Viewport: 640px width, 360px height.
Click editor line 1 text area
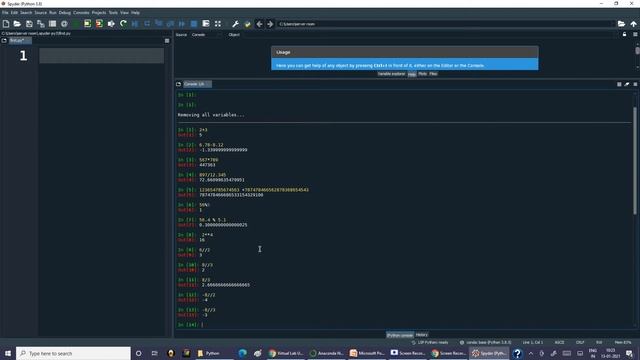[102, 56]
